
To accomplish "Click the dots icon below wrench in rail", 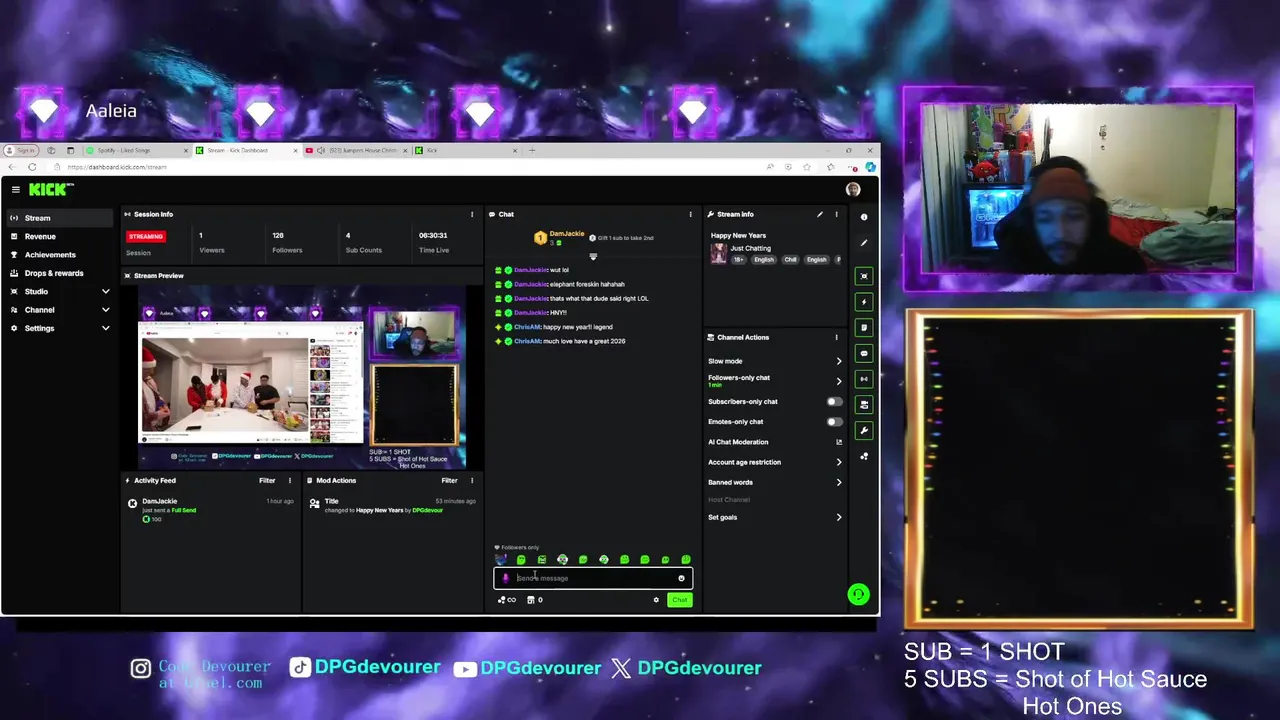I will click(x=865, y=456).
